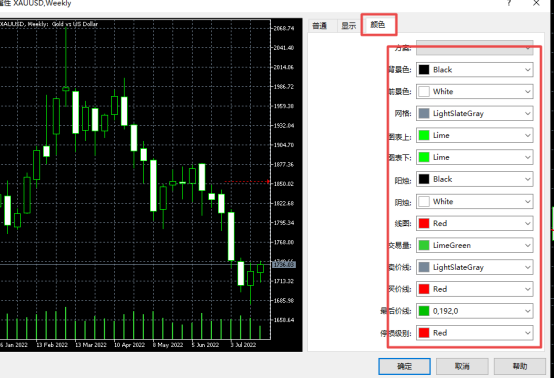The image size is (554, 378).
Task: Click the ? help icon in title bar
Action: 509,3
